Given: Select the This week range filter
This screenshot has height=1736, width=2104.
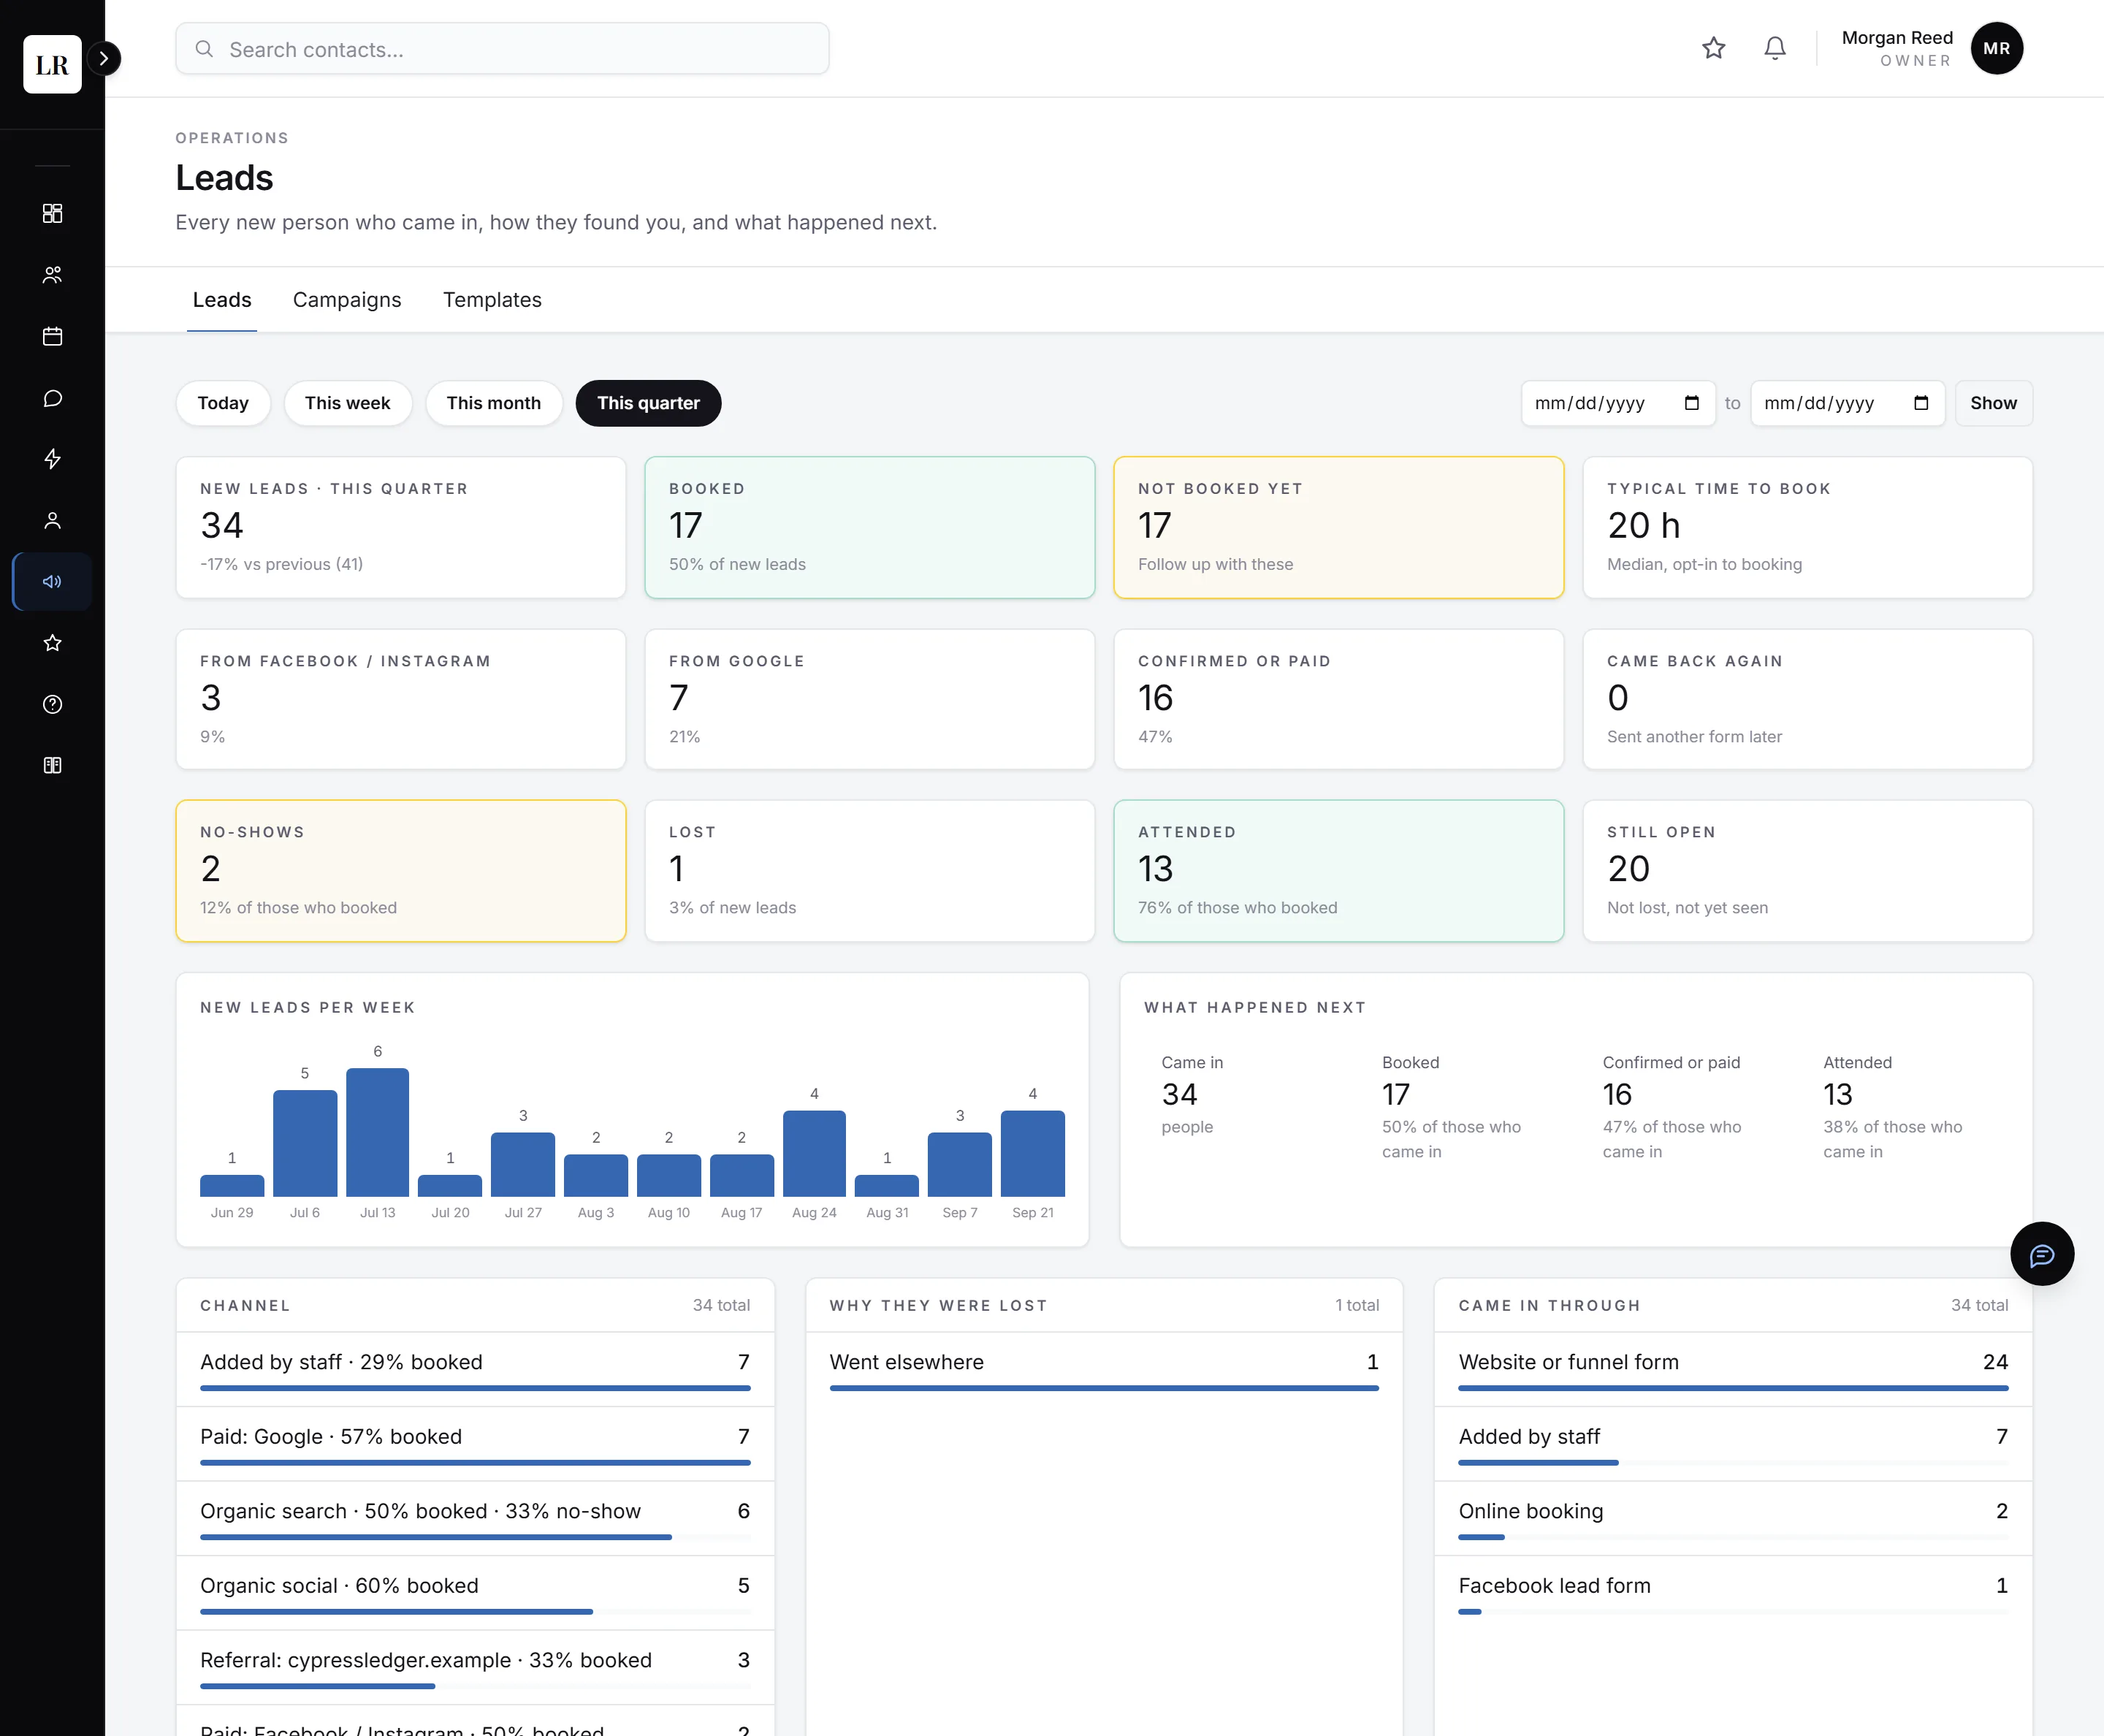Looking at the screenshot, I should point(347,403).
